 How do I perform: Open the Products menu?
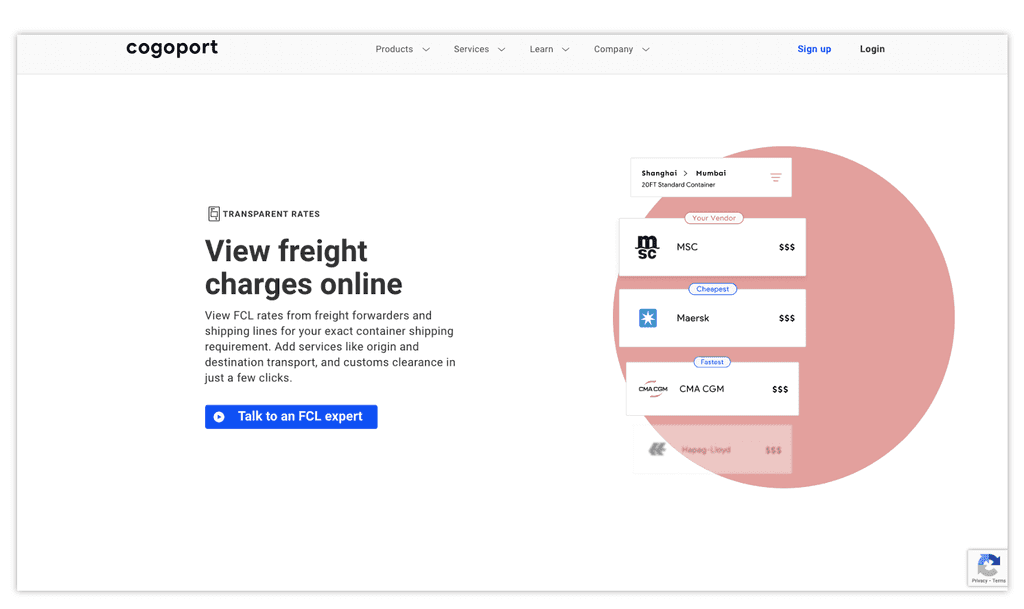394,49
